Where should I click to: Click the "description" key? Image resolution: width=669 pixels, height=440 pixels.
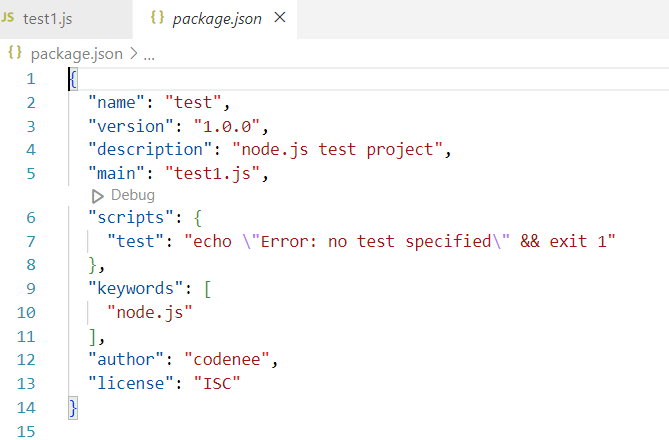pyautogui.click(x=150, y=150)
